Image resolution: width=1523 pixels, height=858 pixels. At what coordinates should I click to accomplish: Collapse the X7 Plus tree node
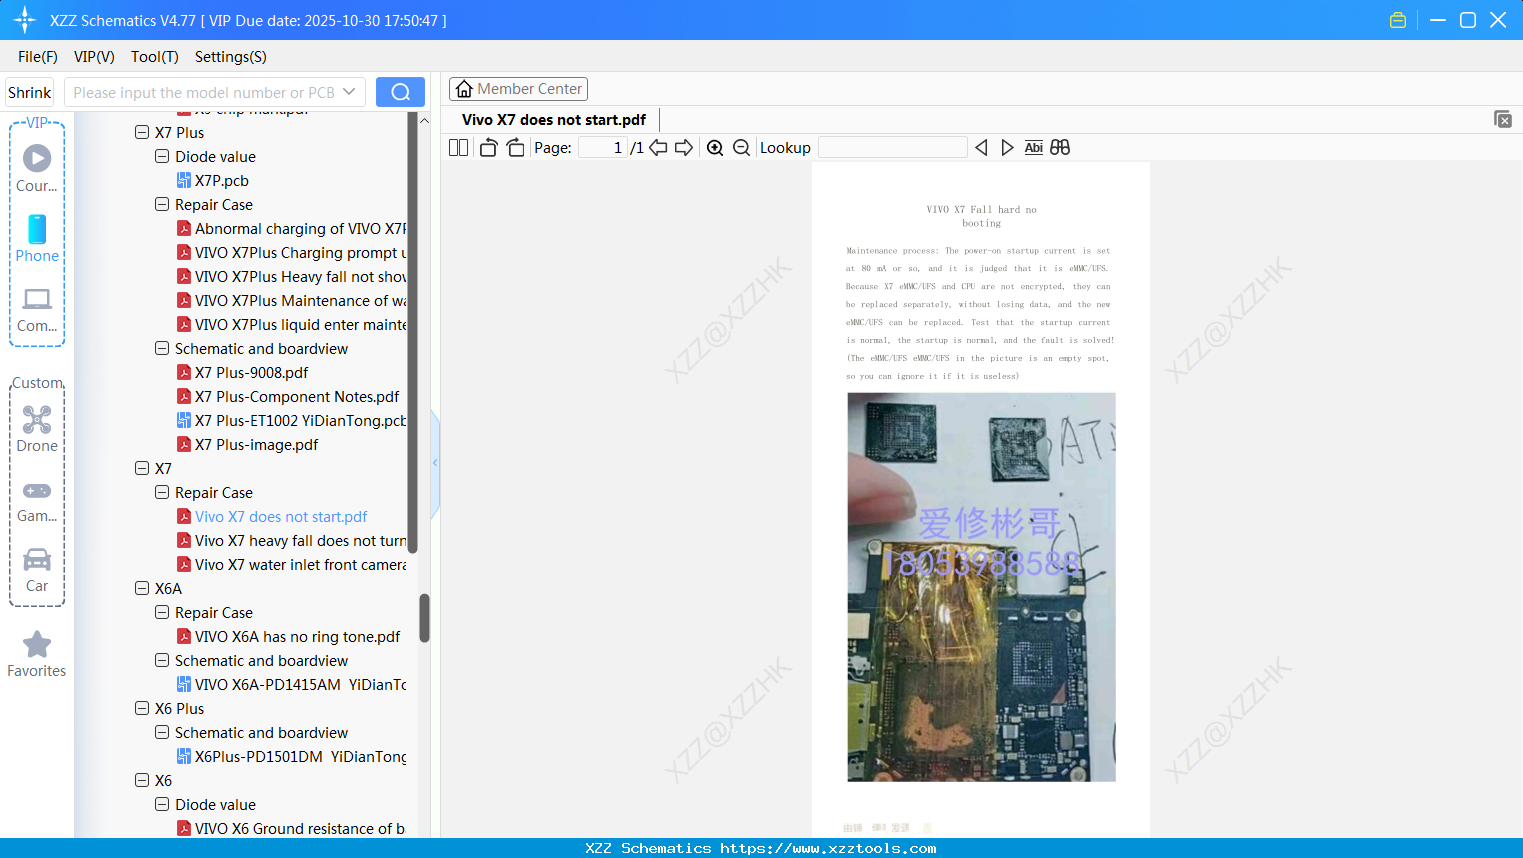click(142, 132)
